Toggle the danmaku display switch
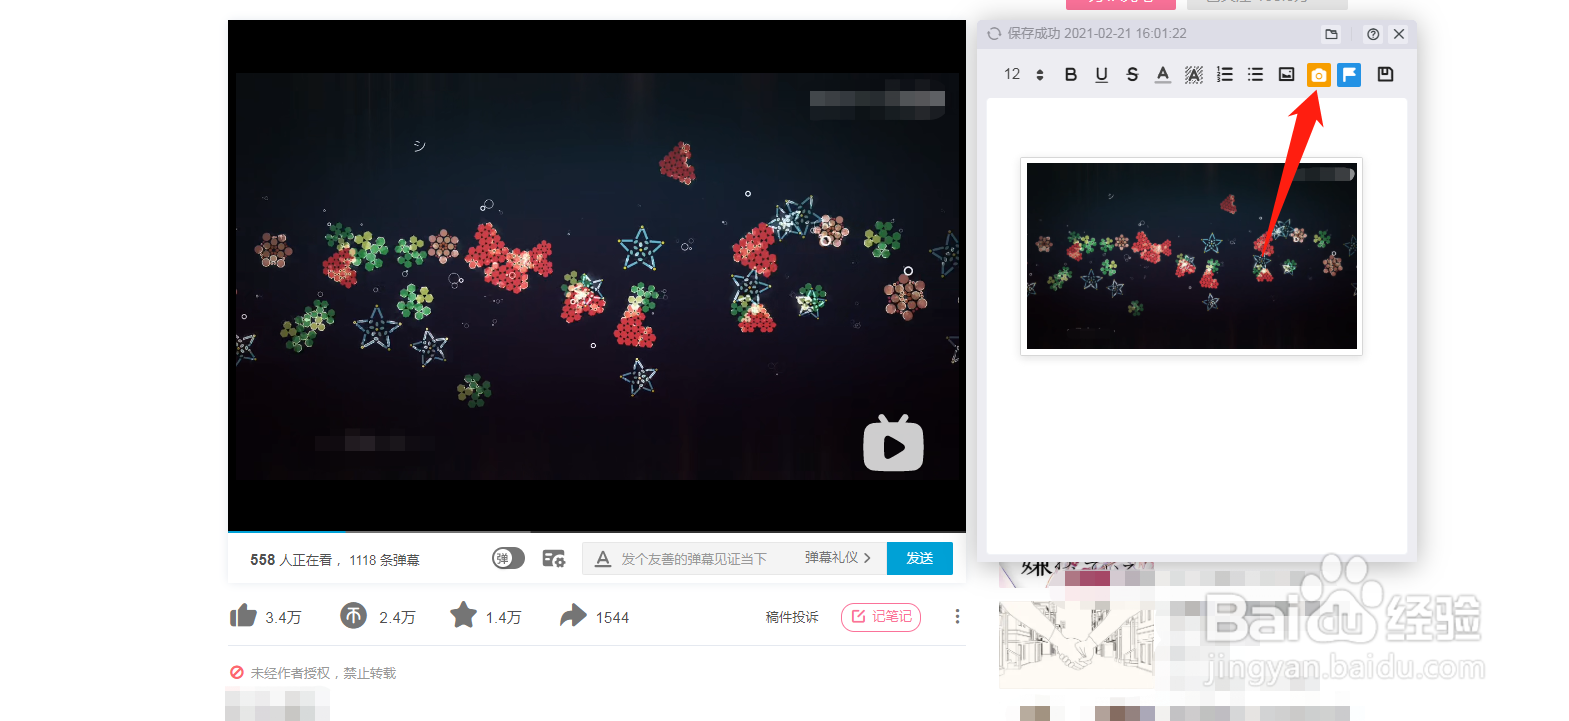Image resolution: width=1569 pixels, height=721 pixels. coord(508,558)
